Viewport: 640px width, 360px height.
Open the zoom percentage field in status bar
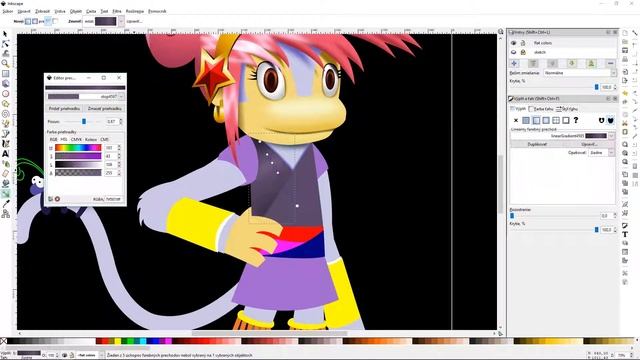[x=622, y=355]
